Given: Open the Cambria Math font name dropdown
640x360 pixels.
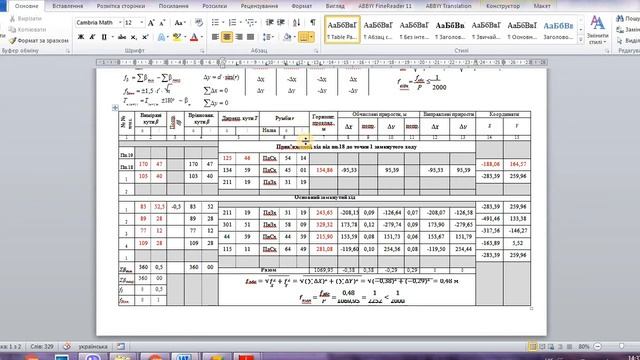Looking at the screenshot, I should coord(120,23).
